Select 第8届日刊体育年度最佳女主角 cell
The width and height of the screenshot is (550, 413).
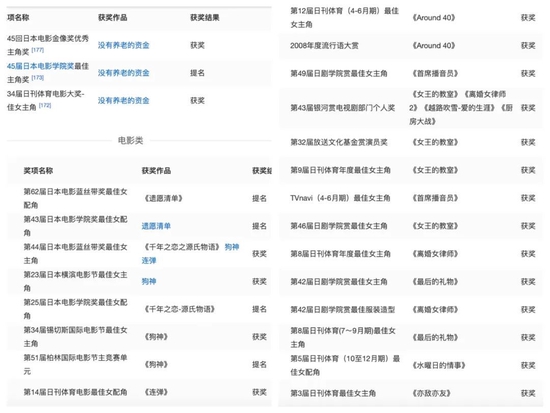[340, 254]
